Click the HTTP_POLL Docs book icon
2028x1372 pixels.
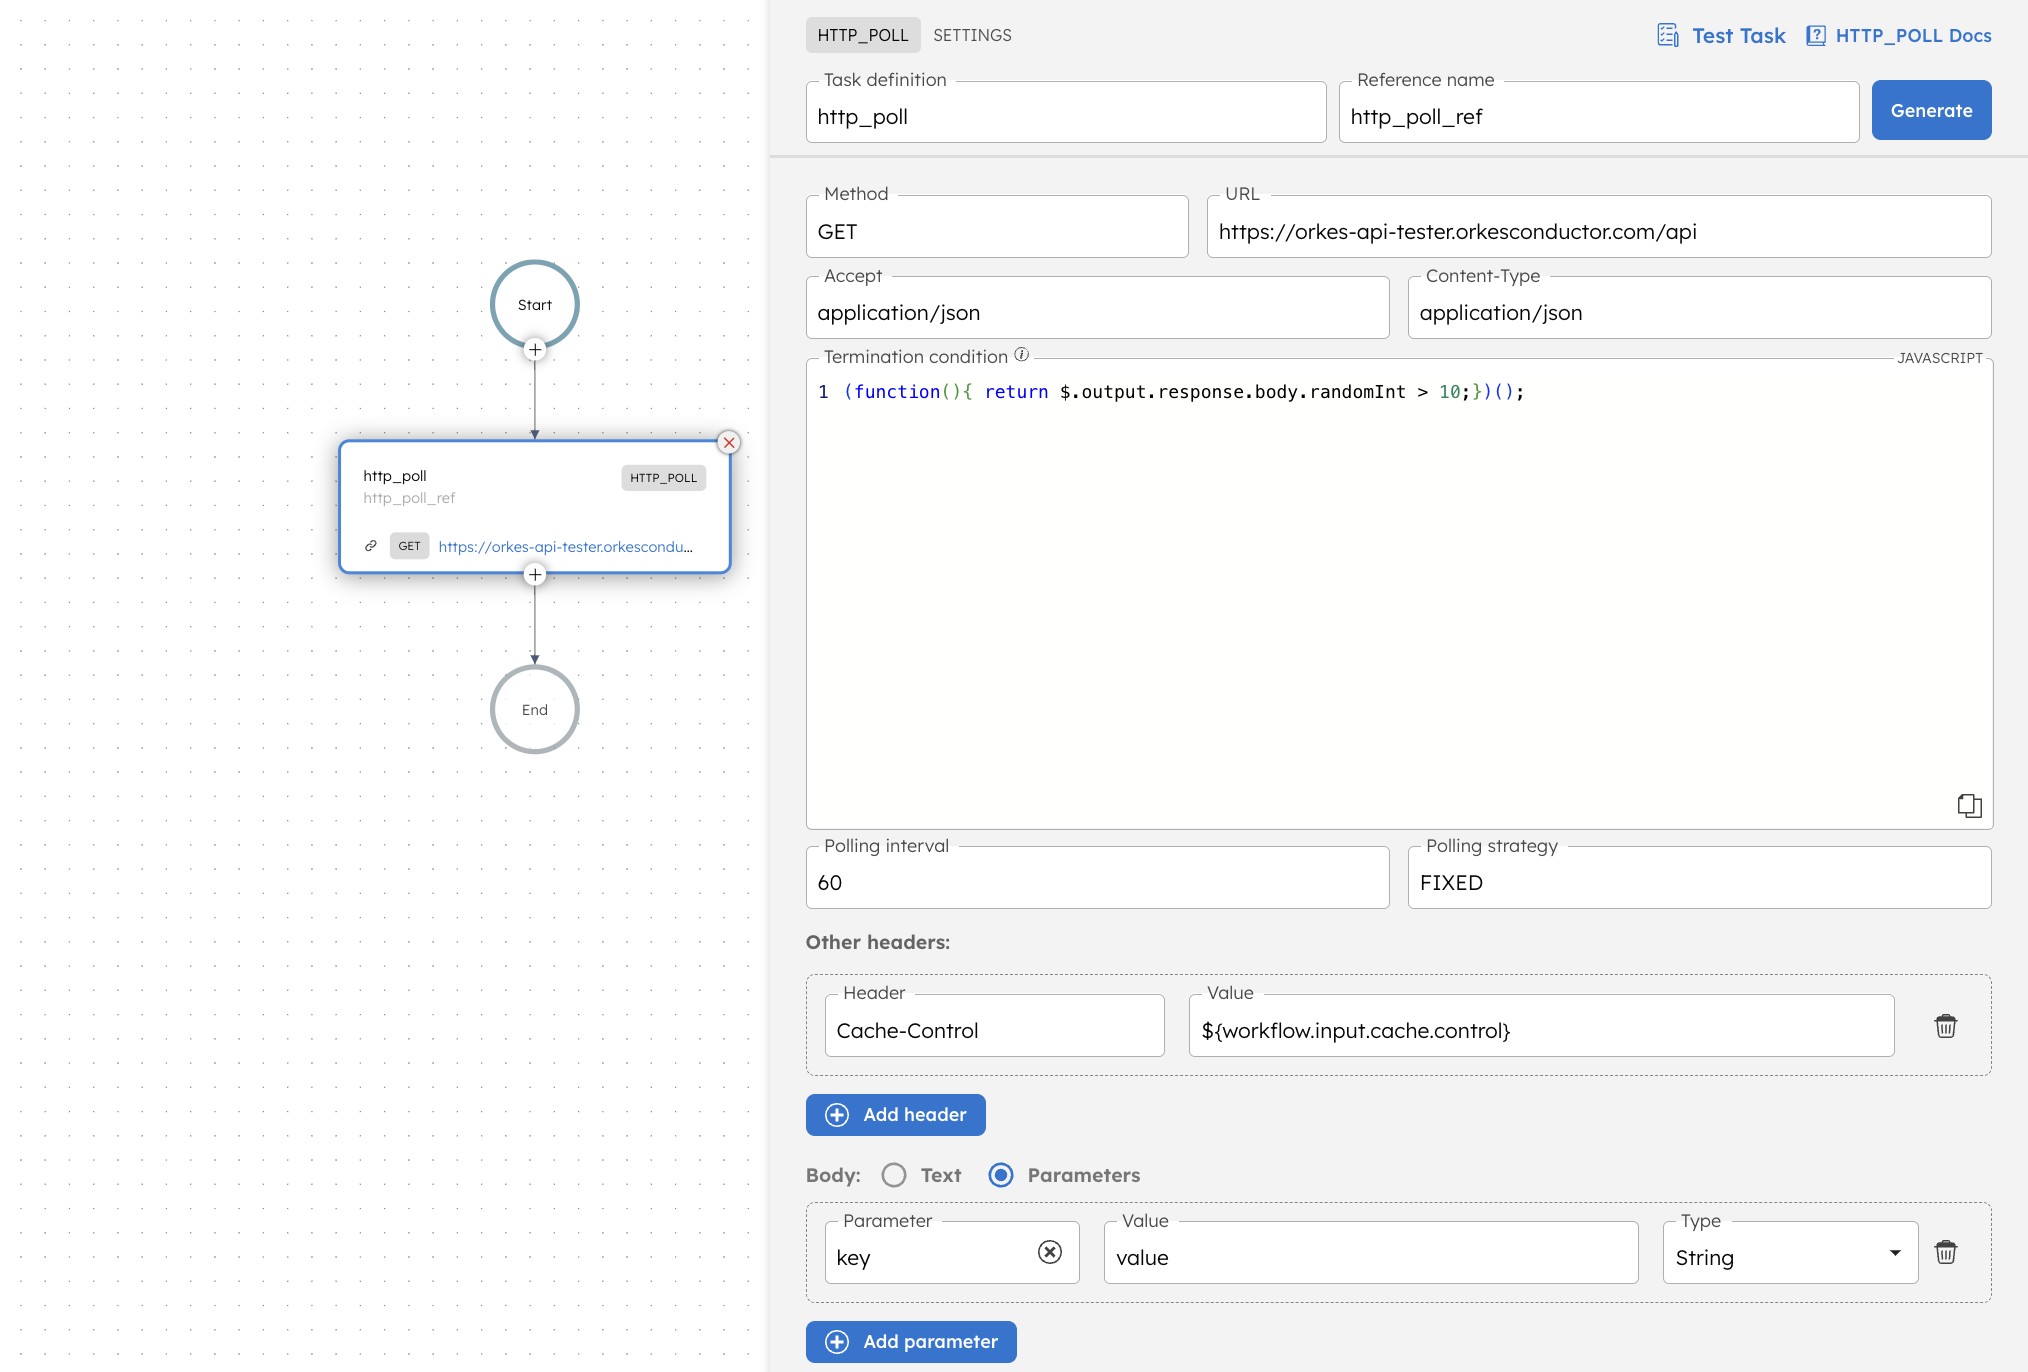tap(1815, 36)
